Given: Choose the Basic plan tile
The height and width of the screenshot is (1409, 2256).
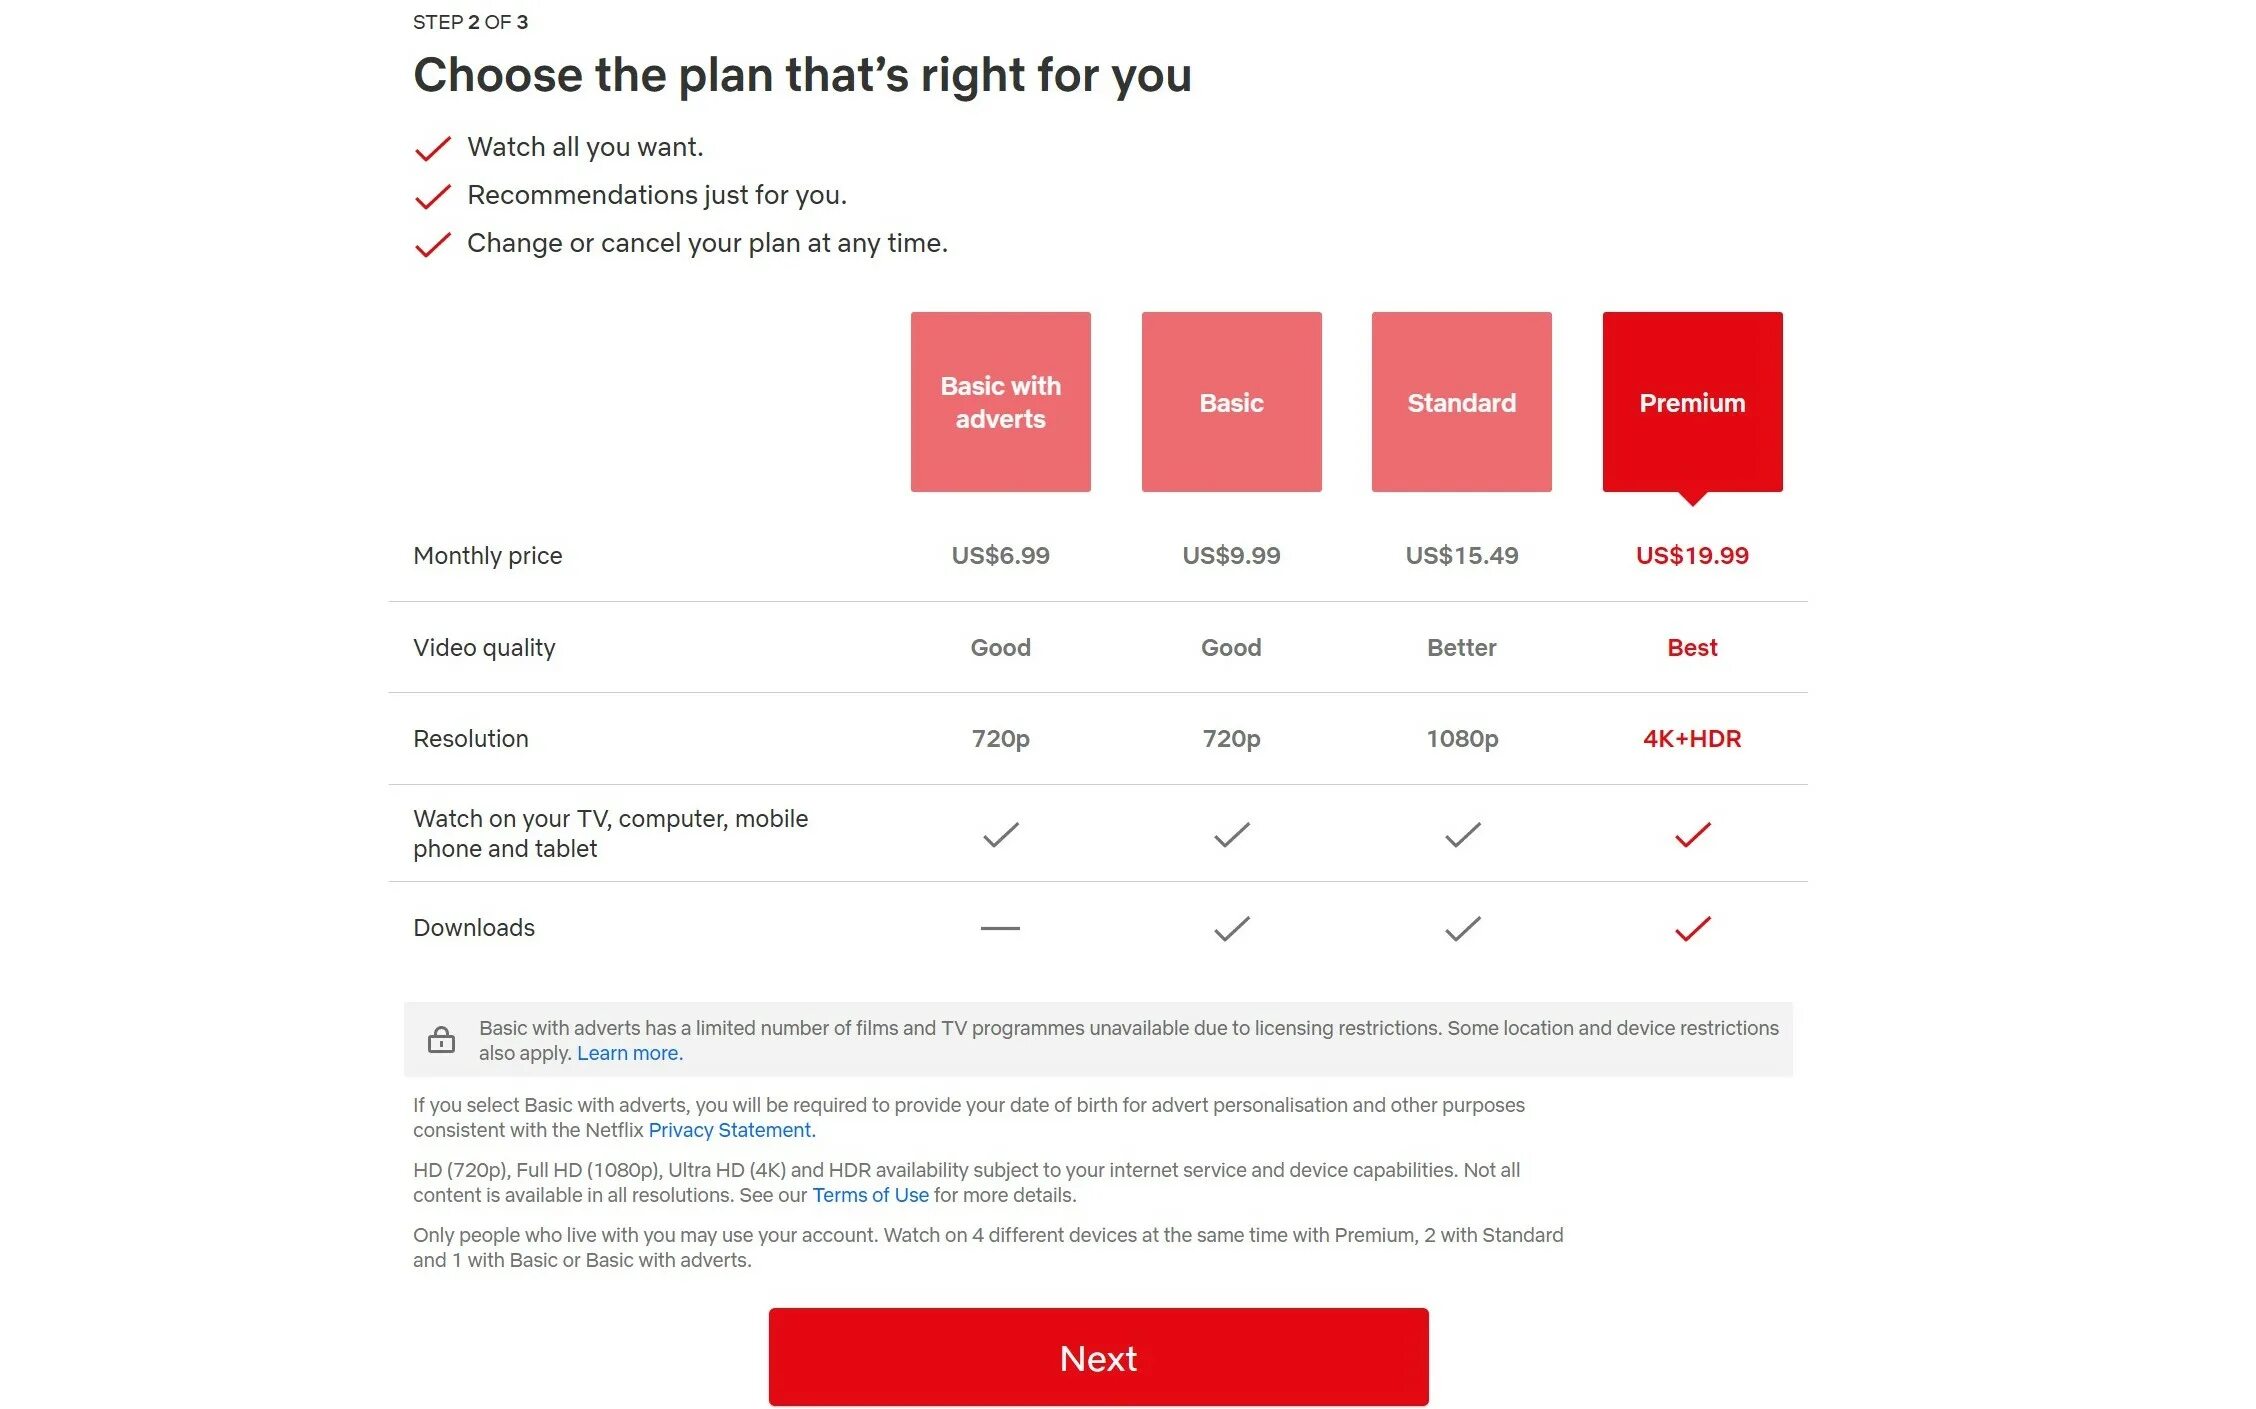Looking at the screenshot, I should pyautogui.click(x=1231, y=401).
